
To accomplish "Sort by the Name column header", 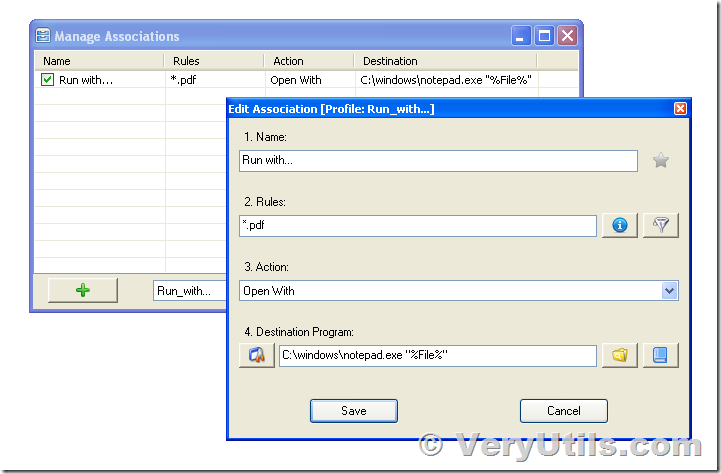I will [99, 61].
